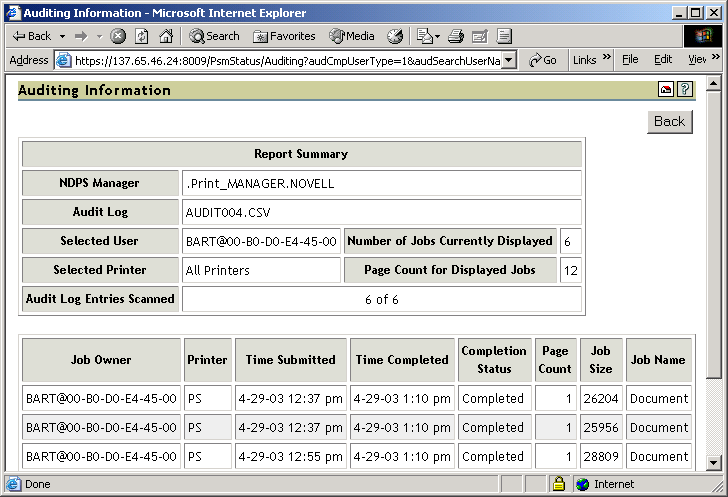Go back using the browser Back toolbar arrow

pyautogui.click(x=31, y=36)
